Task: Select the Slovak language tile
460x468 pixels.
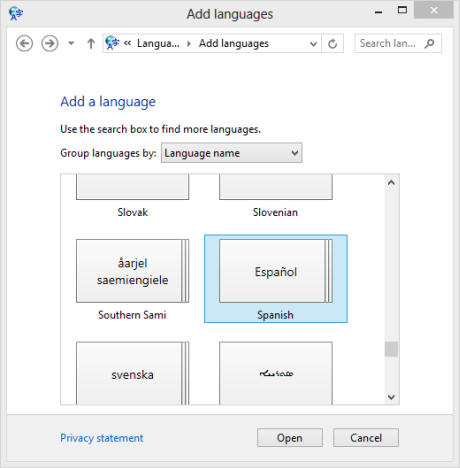Action: [133, 197]
